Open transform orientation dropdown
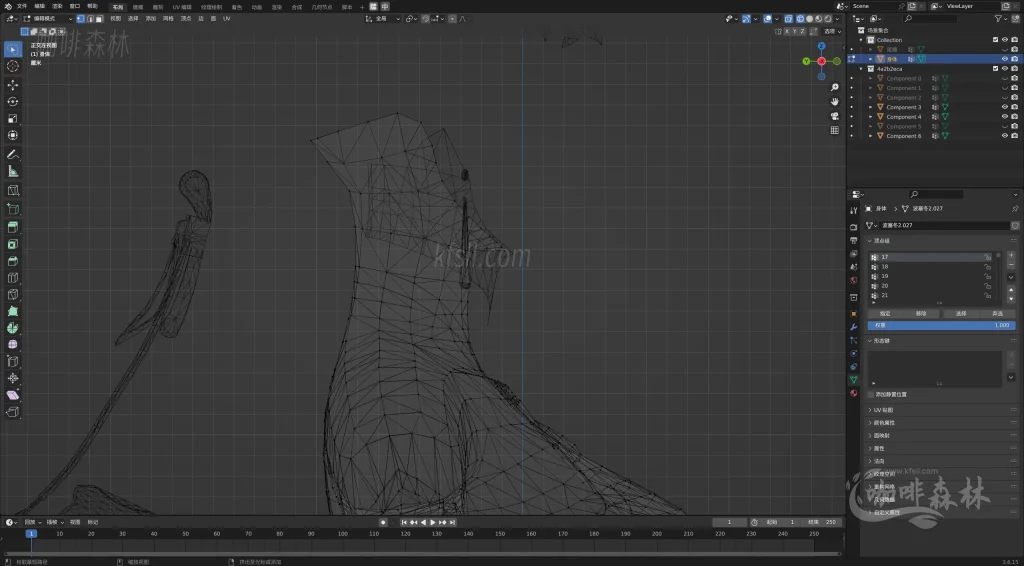 (384, 19)
